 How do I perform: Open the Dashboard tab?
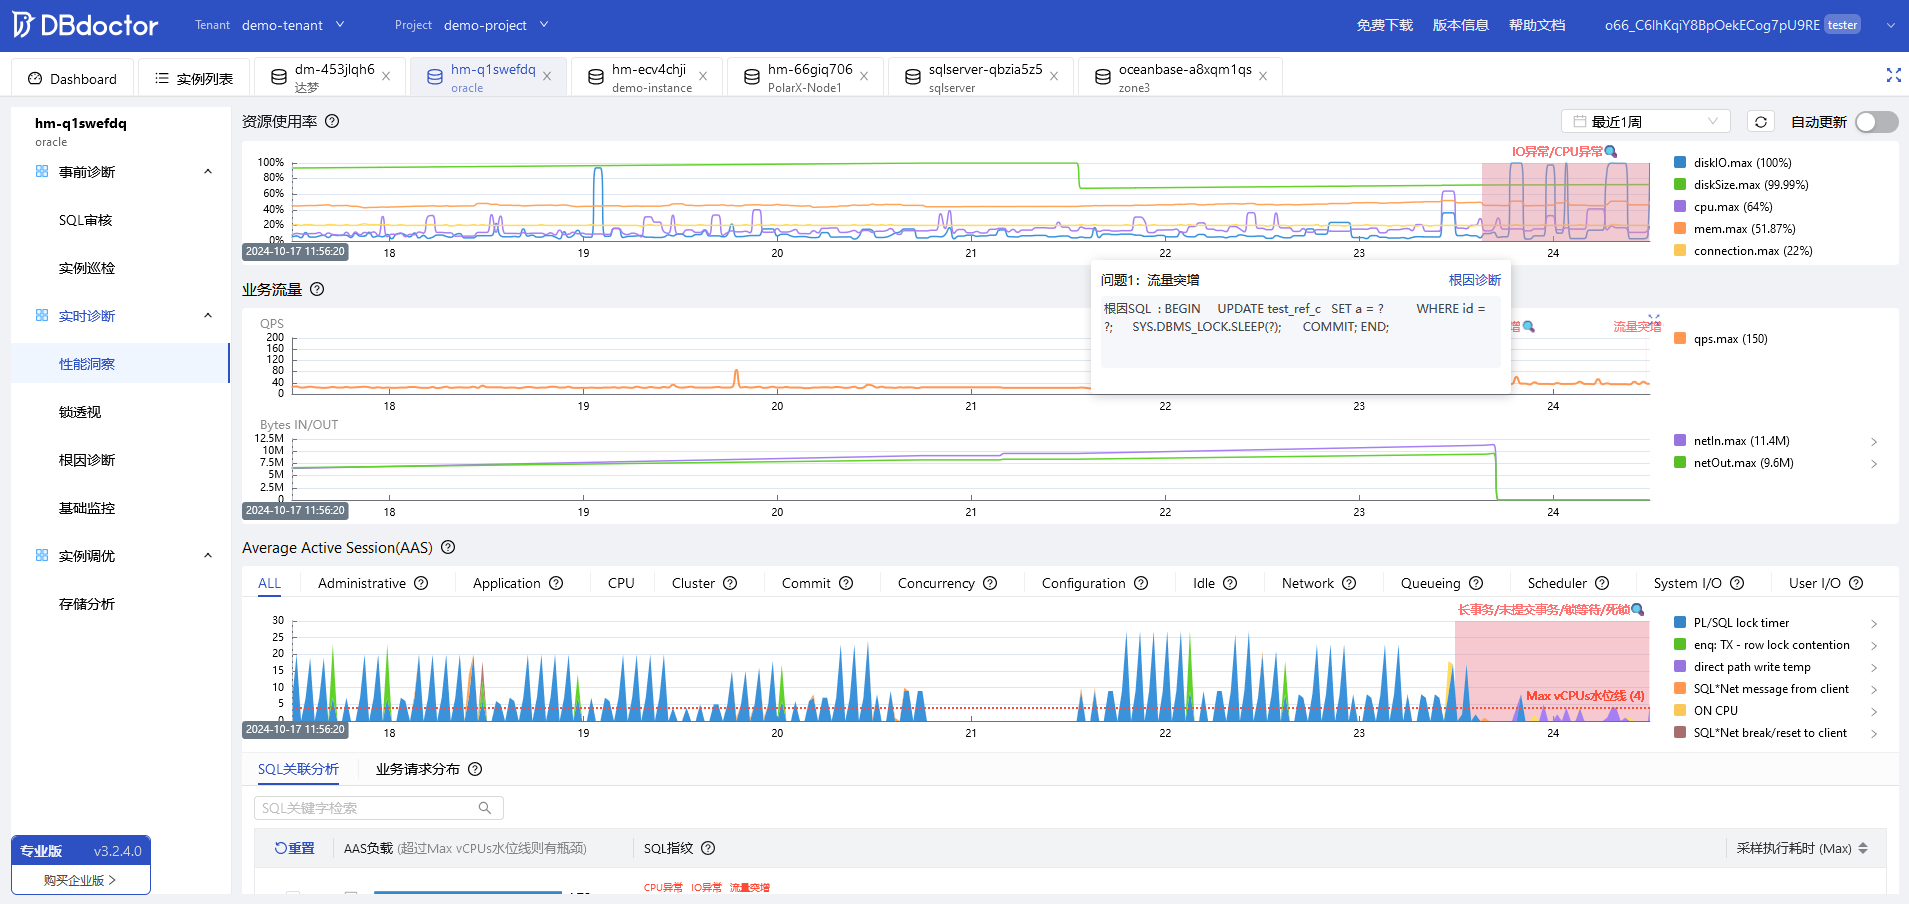click(72, 79)
